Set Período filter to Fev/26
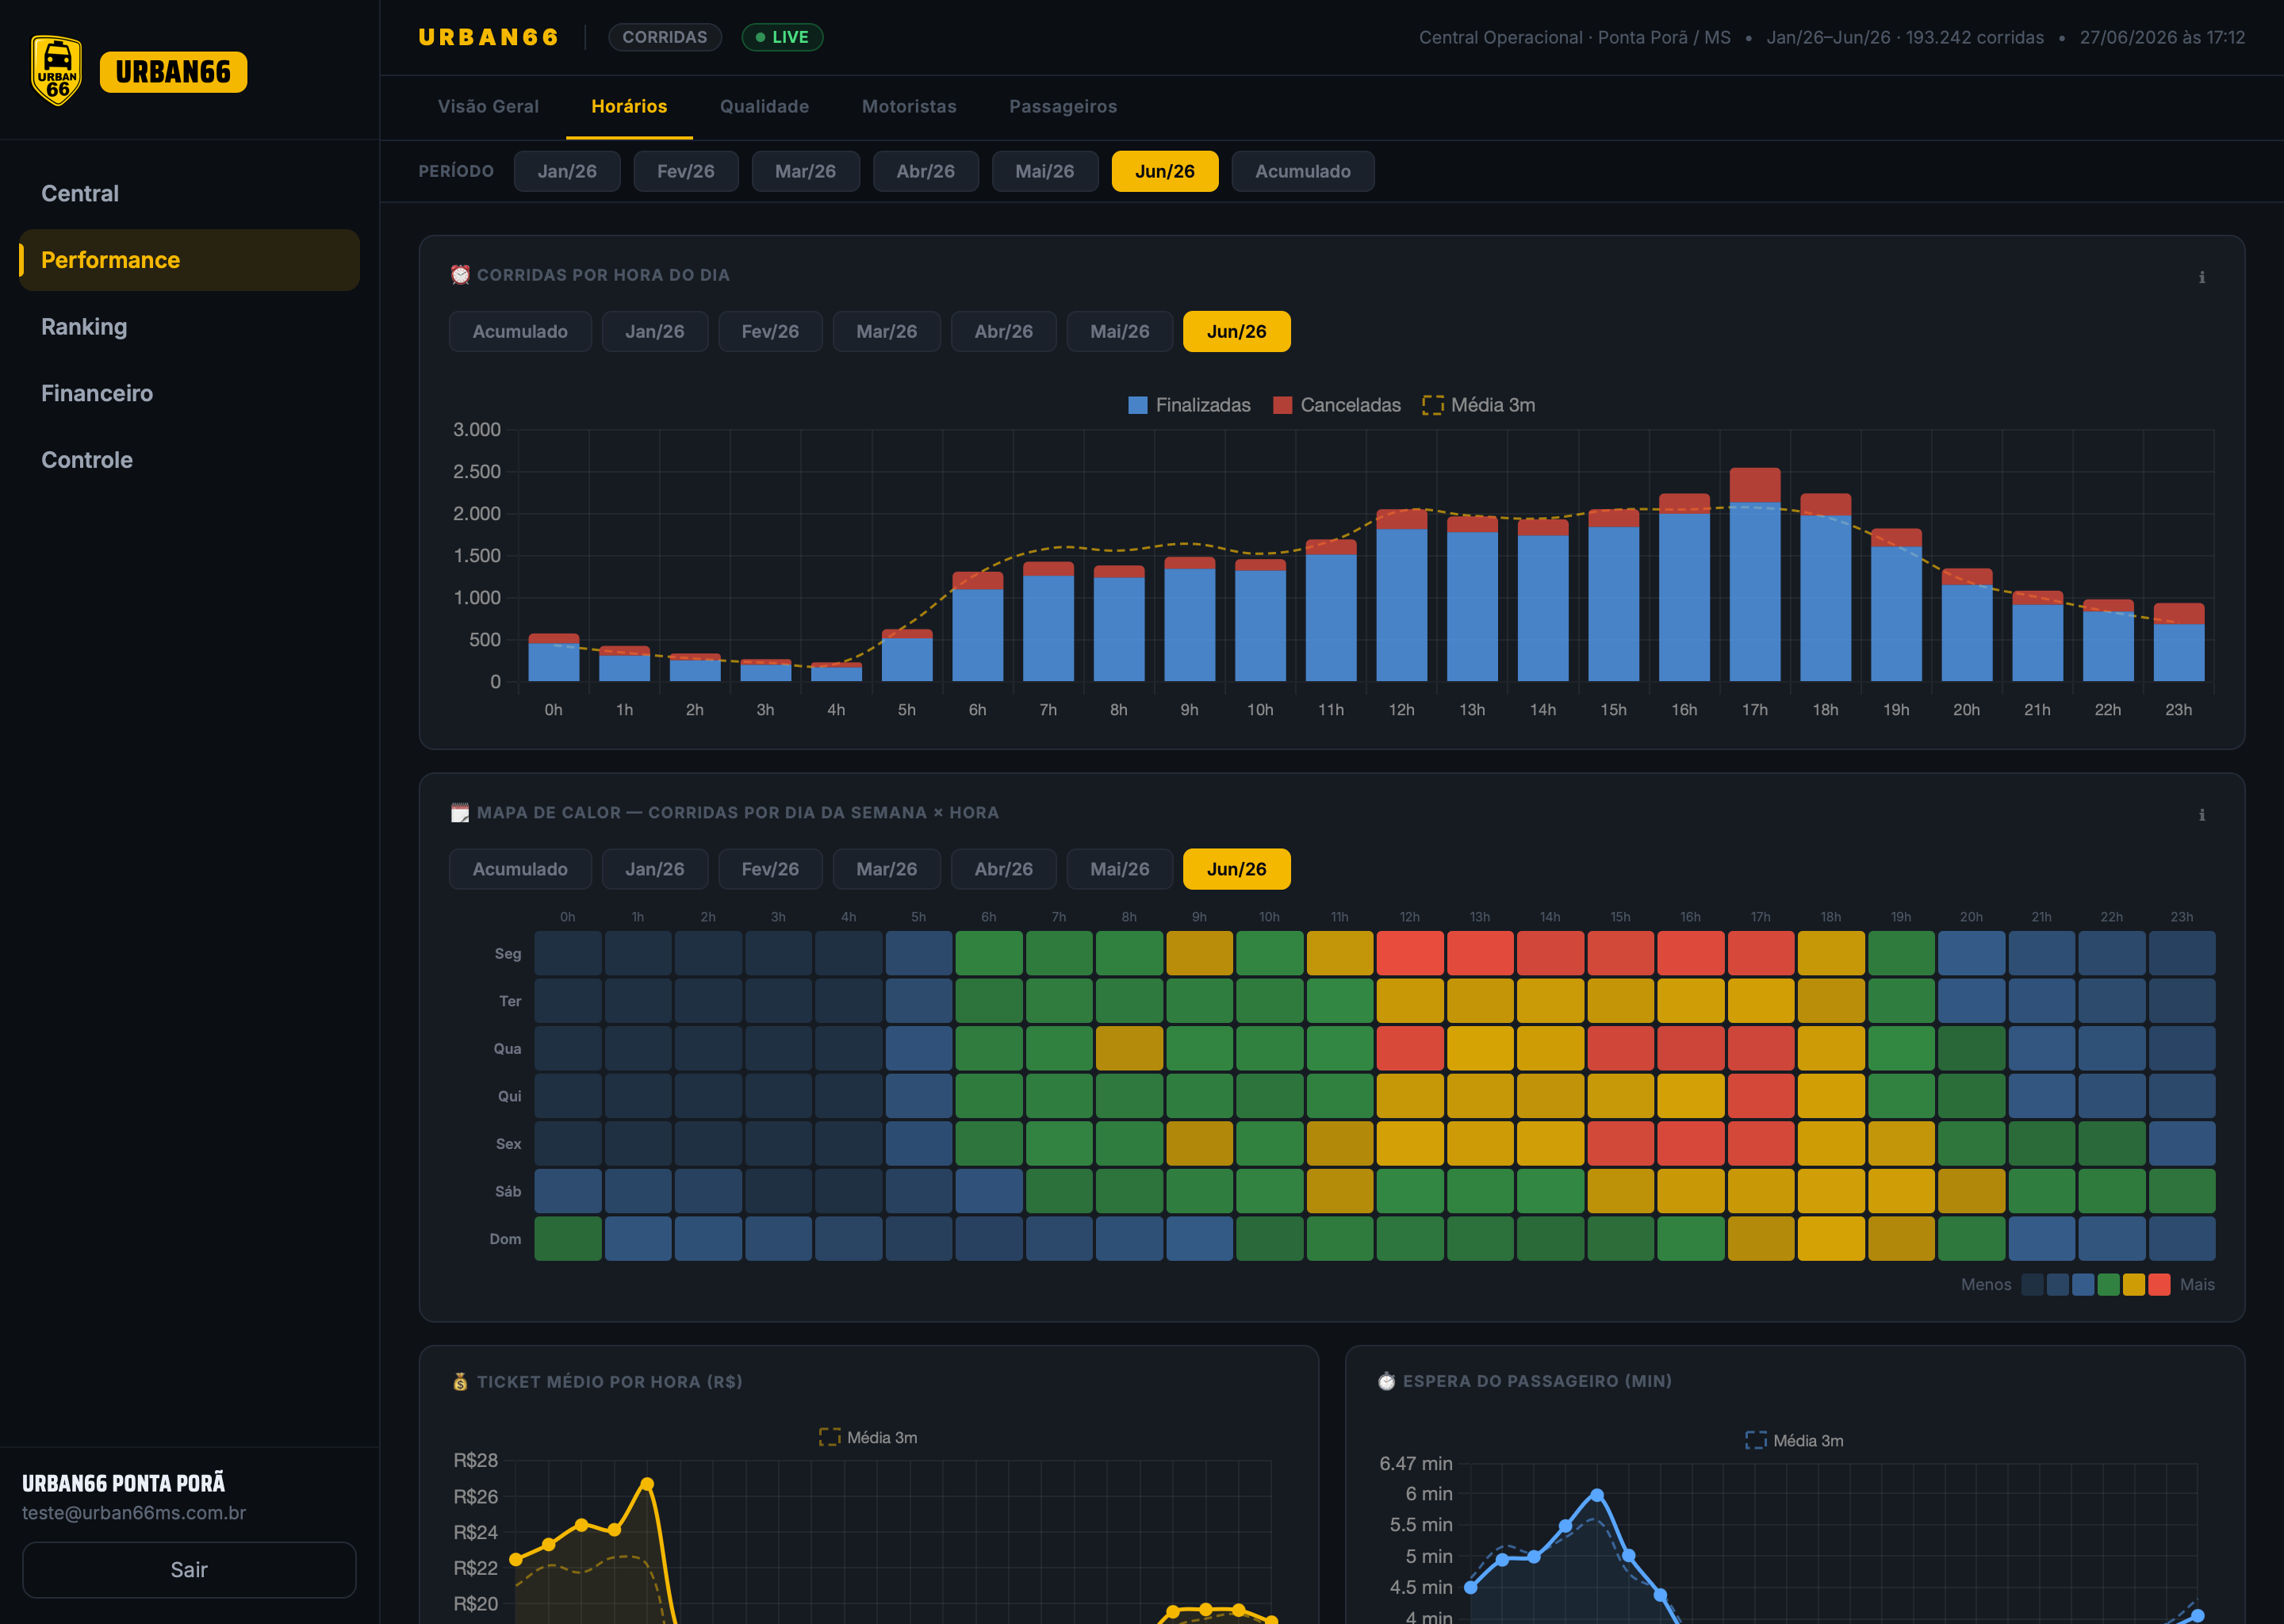2284x1624 pixels. 686,171
